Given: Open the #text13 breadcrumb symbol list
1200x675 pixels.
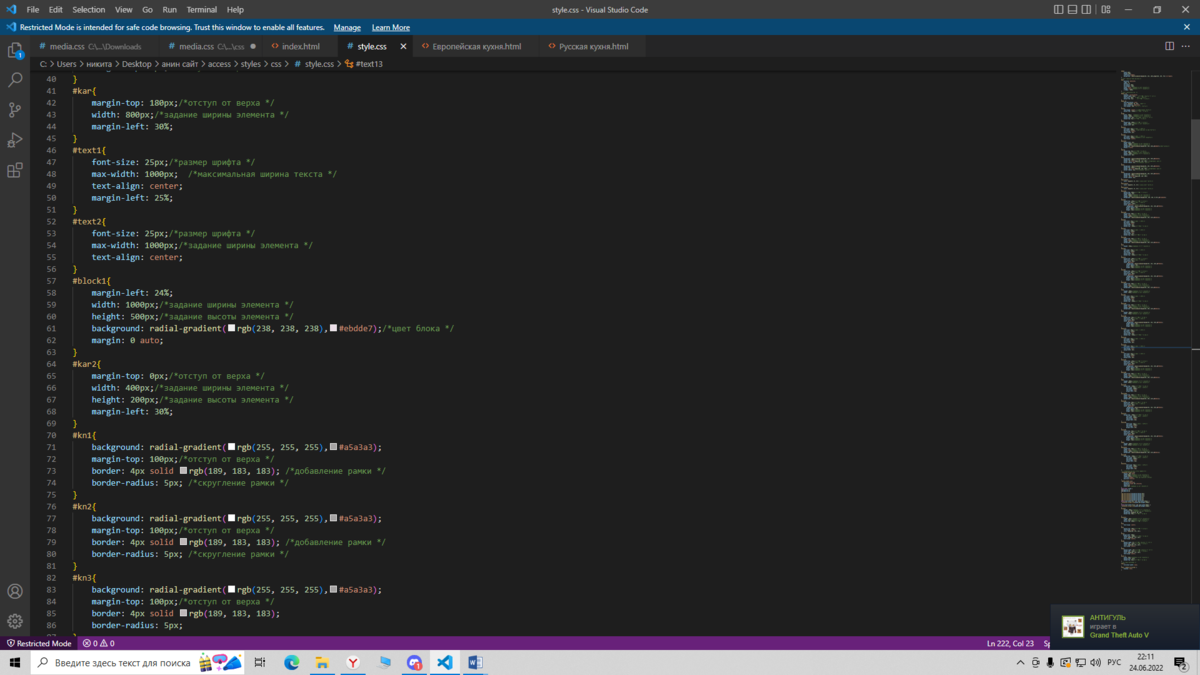Looking at the screenshot, I should click(364, 64).
